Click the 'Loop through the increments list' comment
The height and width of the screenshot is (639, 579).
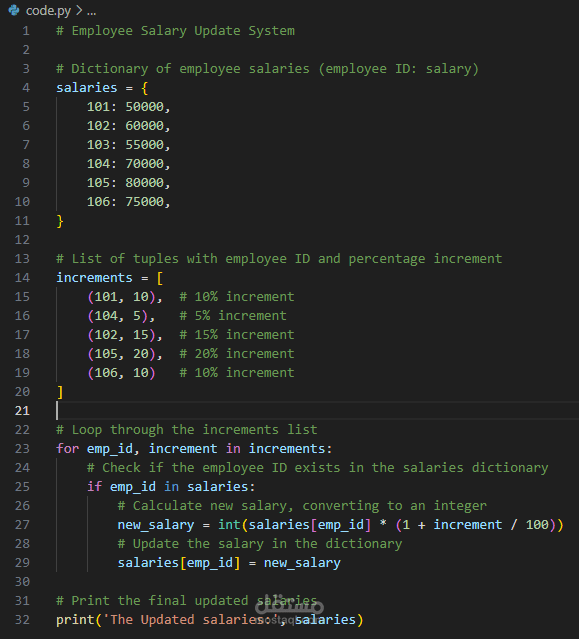[x=187, y=430]
